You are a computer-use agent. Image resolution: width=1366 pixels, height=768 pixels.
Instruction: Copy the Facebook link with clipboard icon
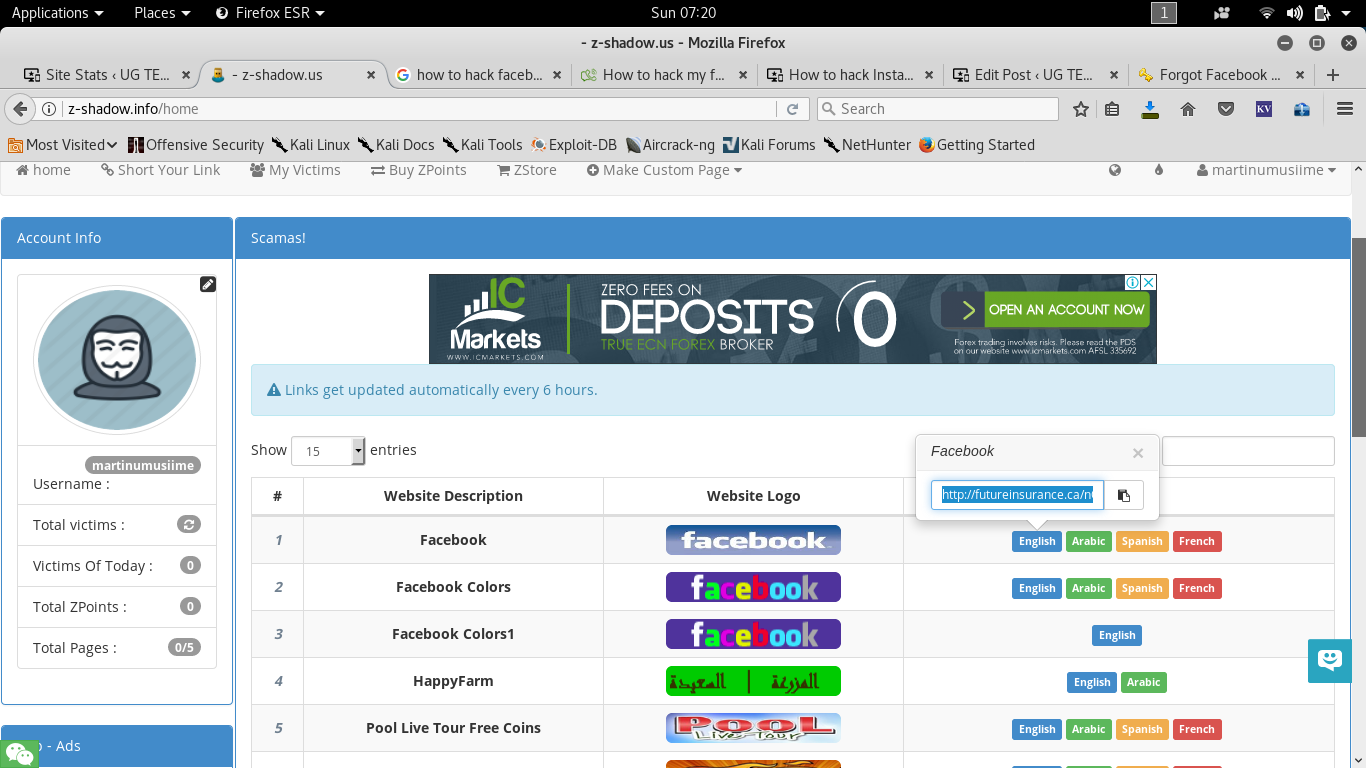[1124, 495]
